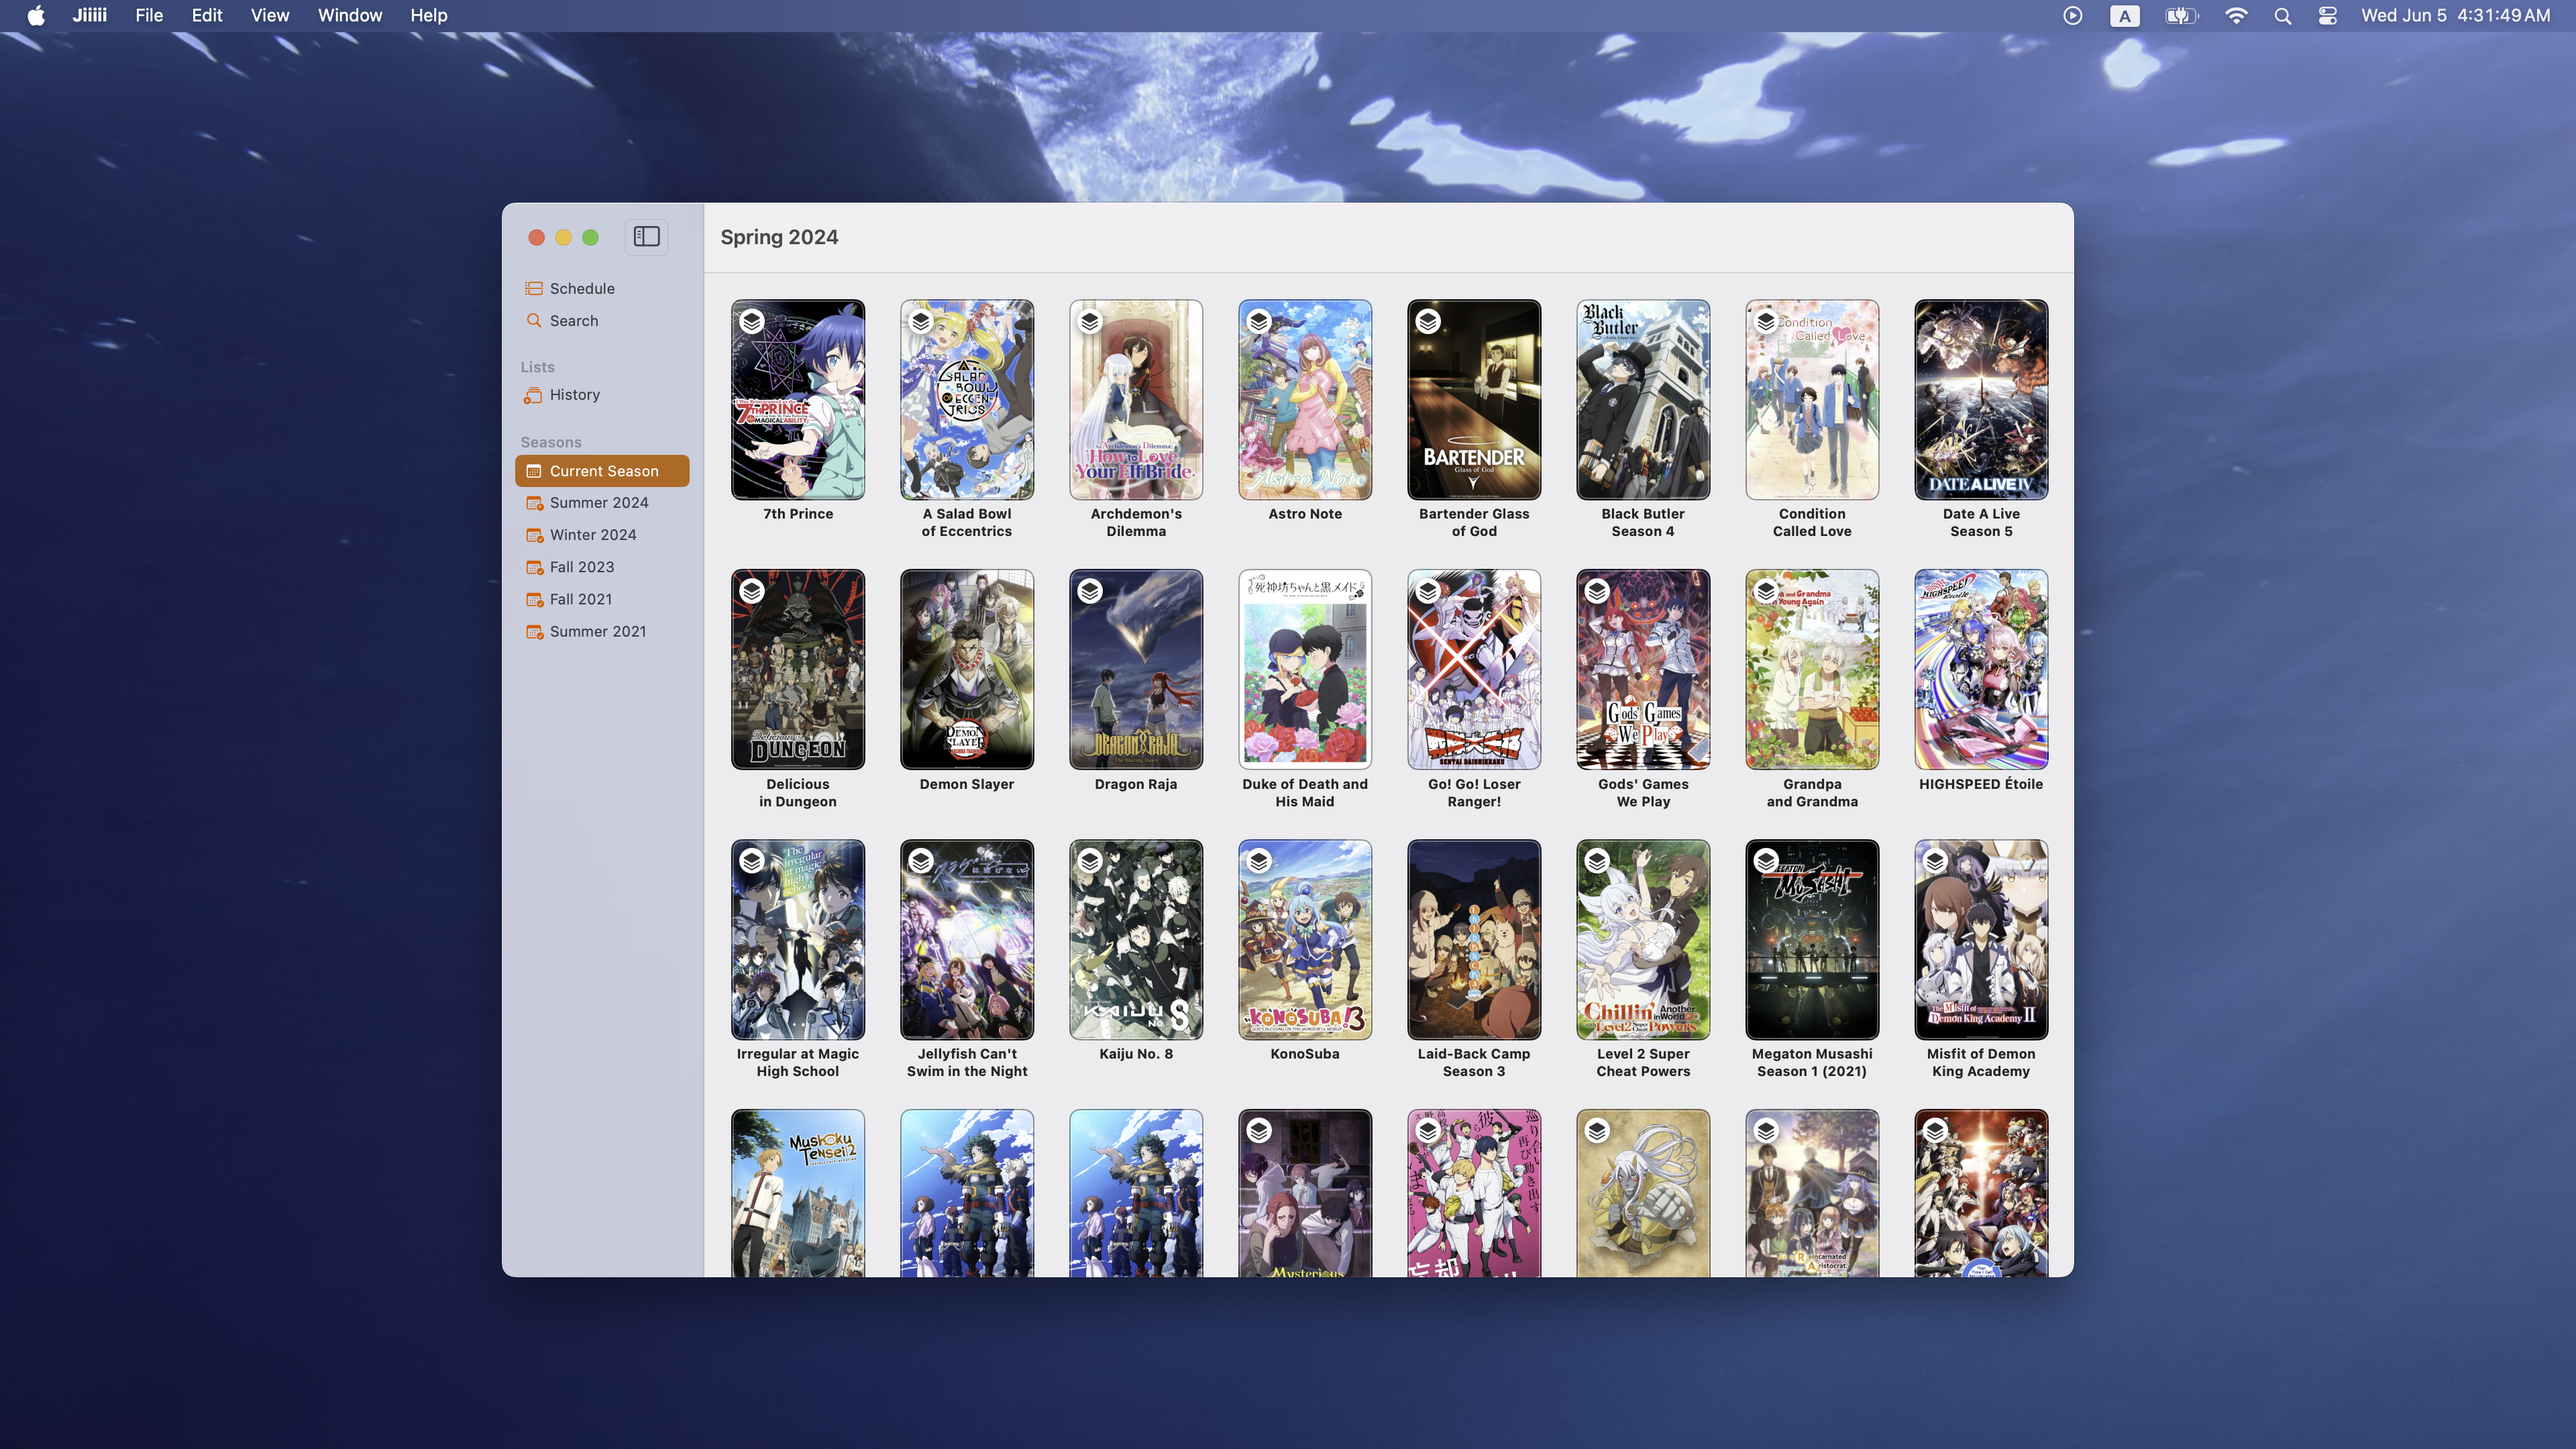
Task: Toggle the sidebar panel button
Action: click(x=646, y=237)
